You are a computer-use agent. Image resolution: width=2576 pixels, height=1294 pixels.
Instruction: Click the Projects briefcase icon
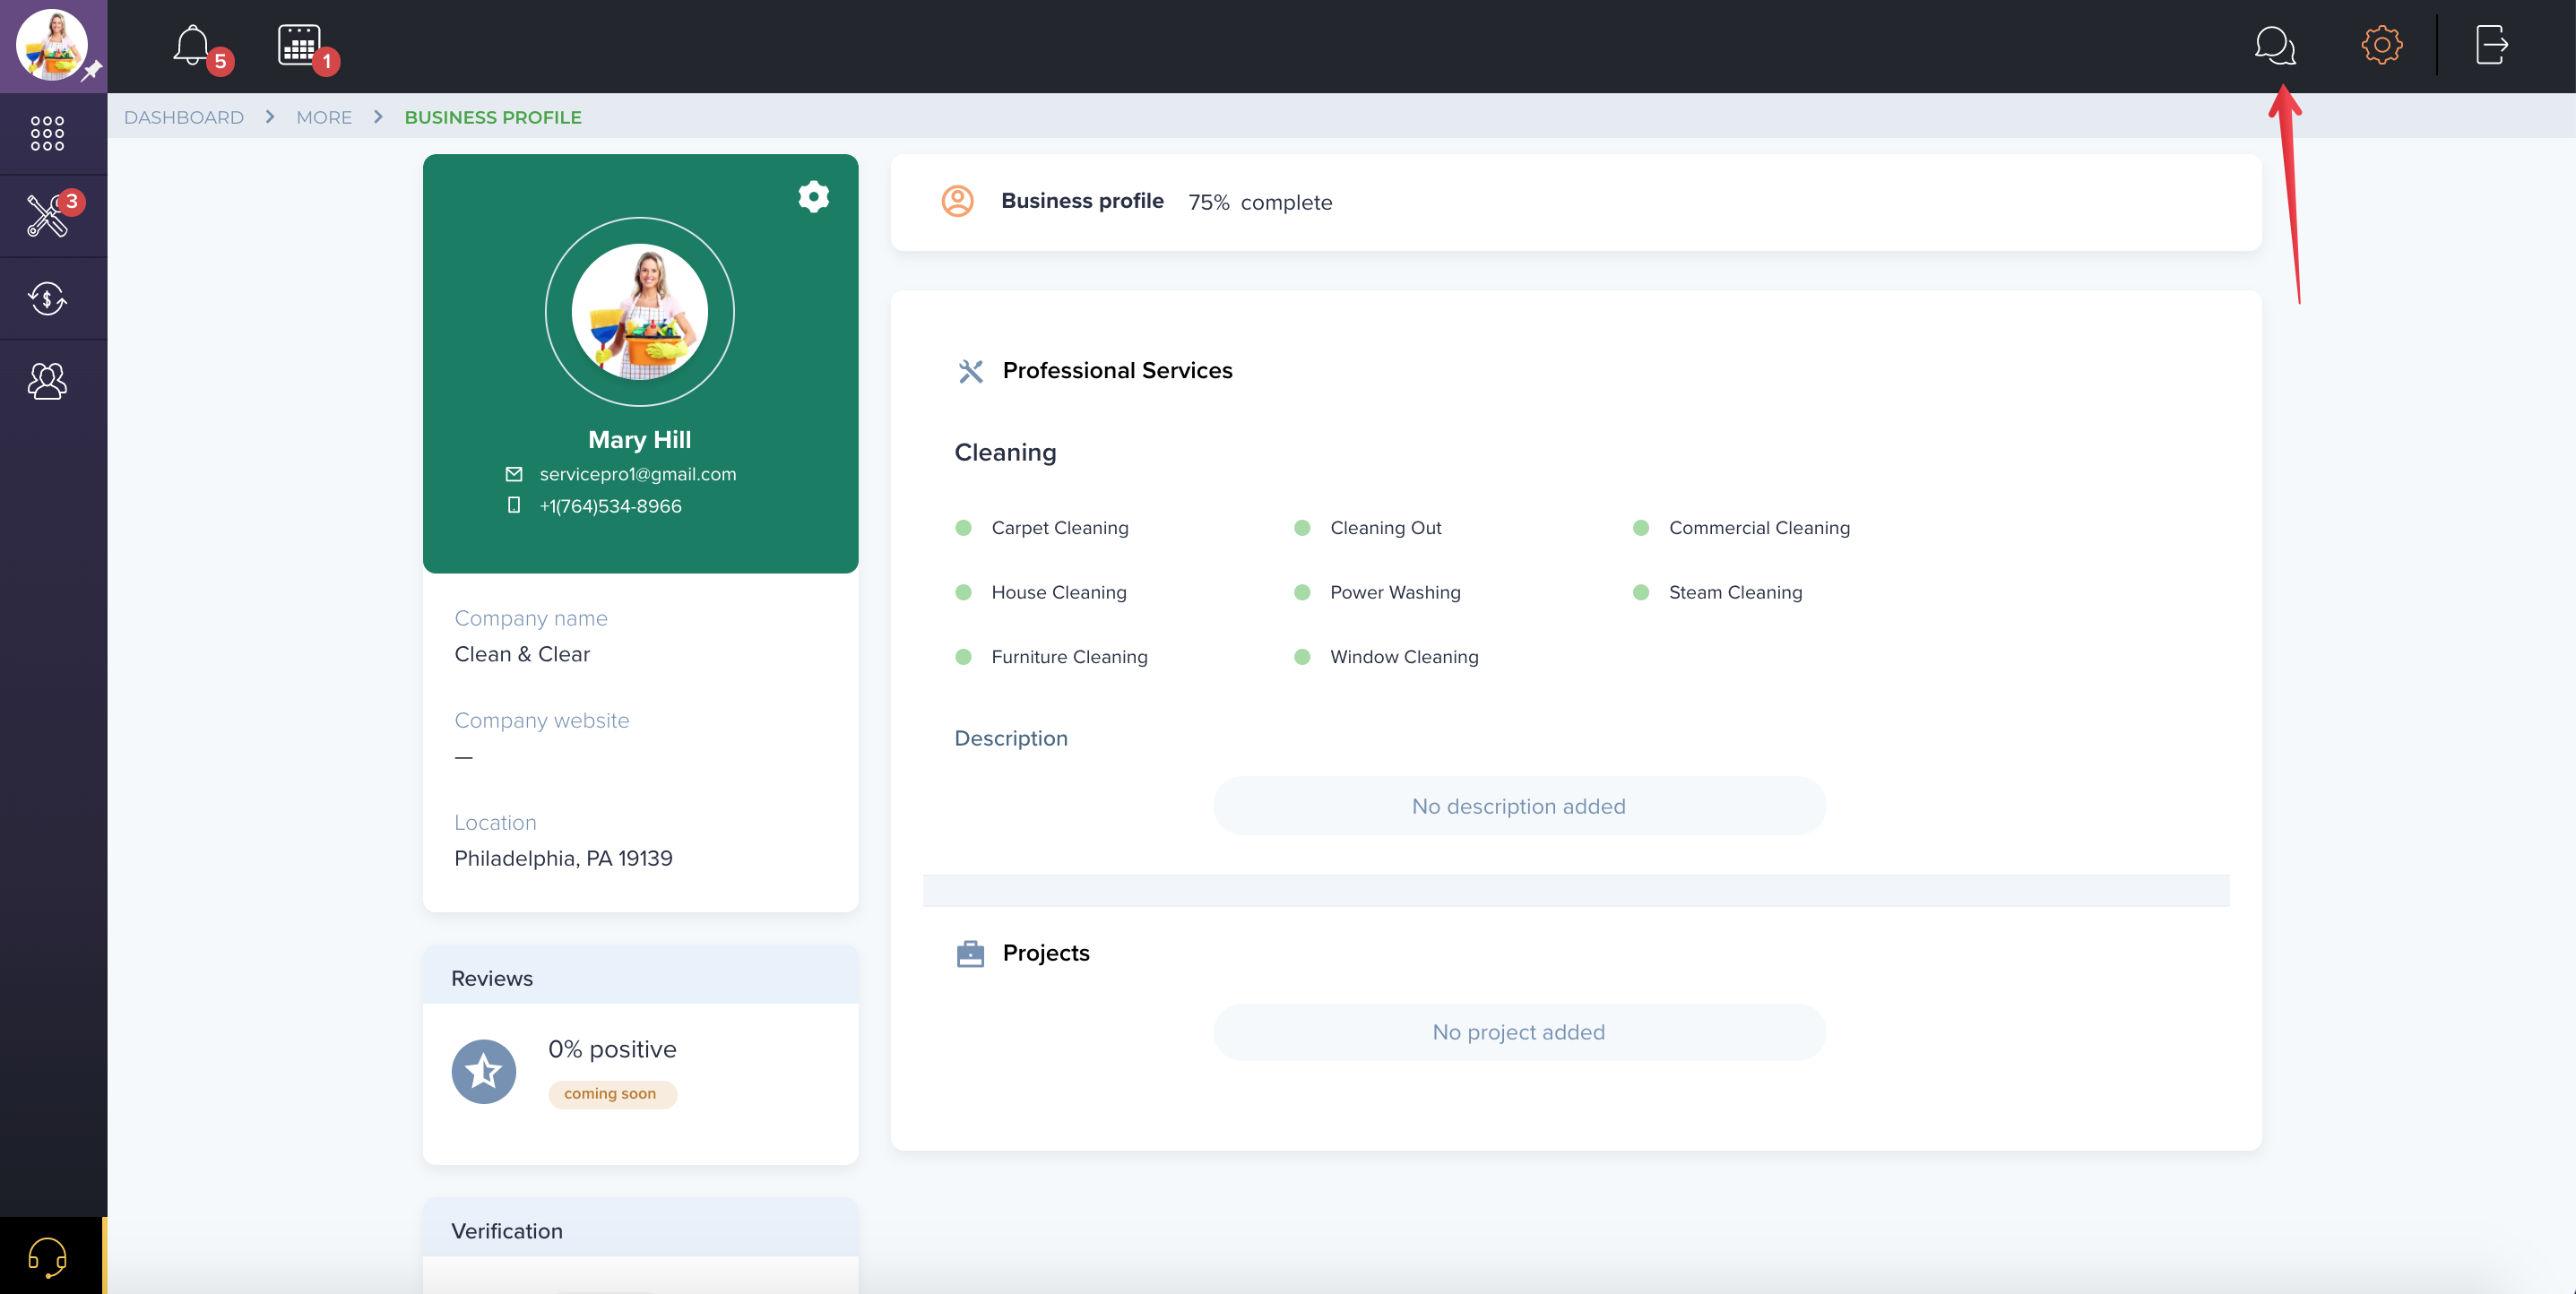(x=970, y=953)
